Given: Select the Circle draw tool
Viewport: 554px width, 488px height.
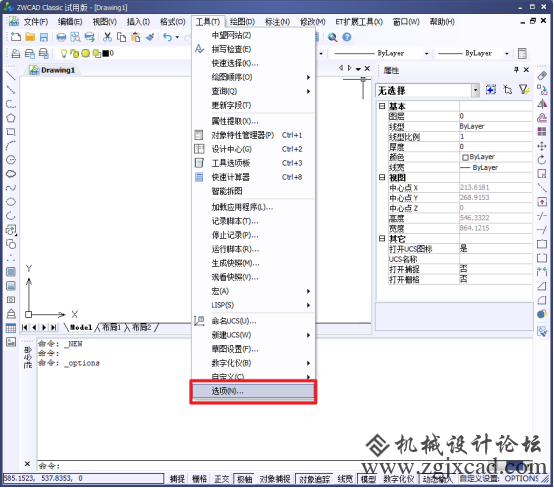Looking at the screenshot, I should pyautogui.click(x=11, y=160).
